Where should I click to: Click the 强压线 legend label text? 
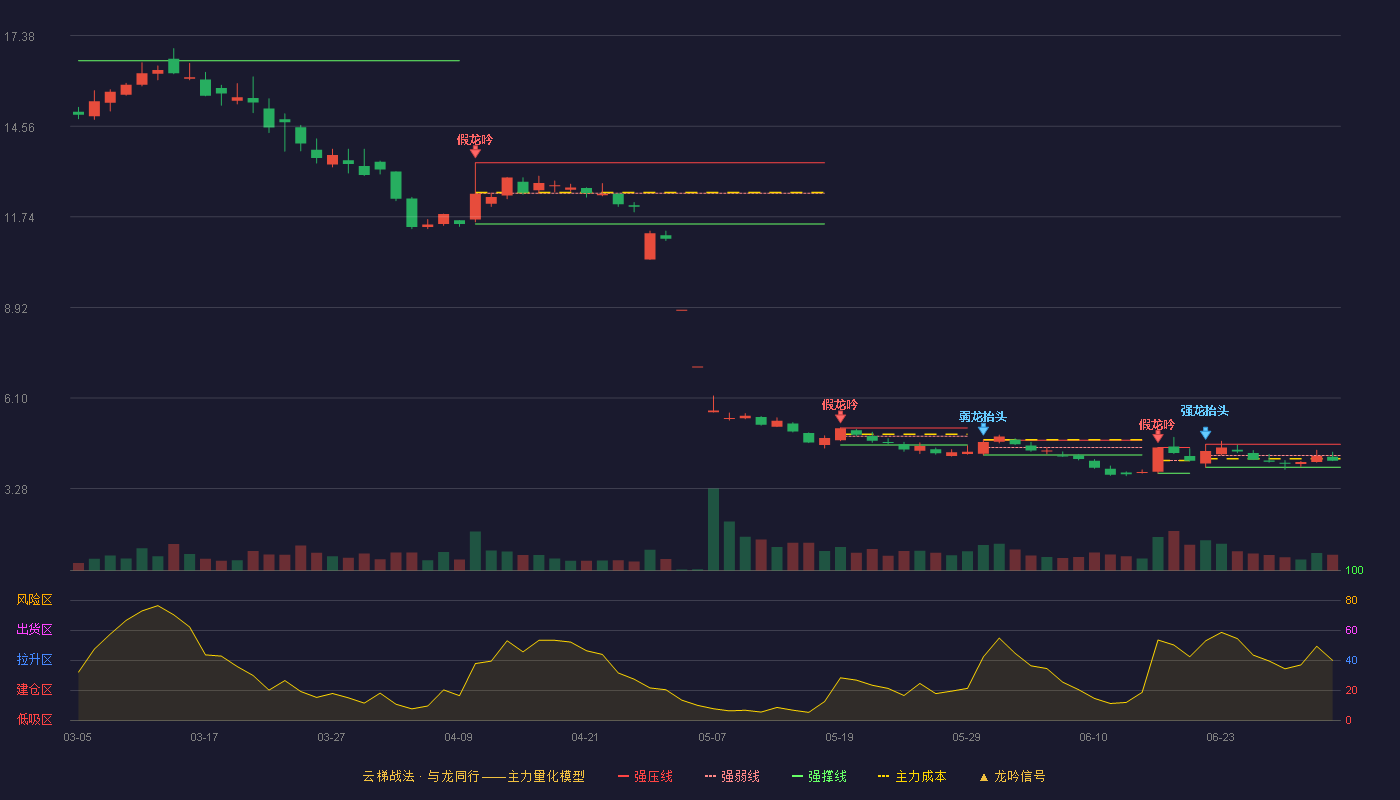pyautogui.click(x=653, y=776)
